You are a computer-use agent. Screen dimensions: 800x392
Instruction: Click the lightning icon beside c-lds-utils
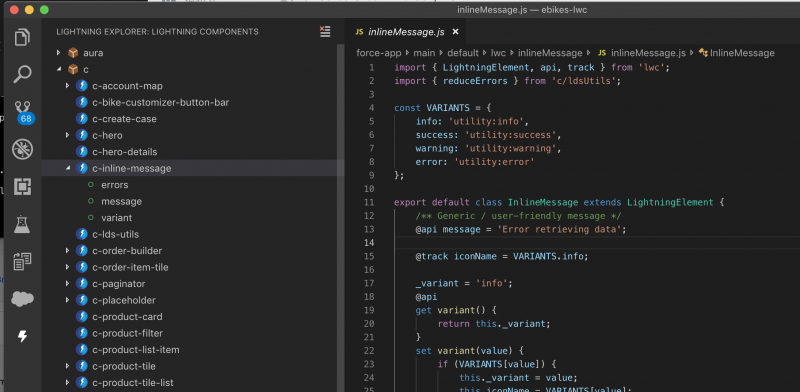(82, 234)
